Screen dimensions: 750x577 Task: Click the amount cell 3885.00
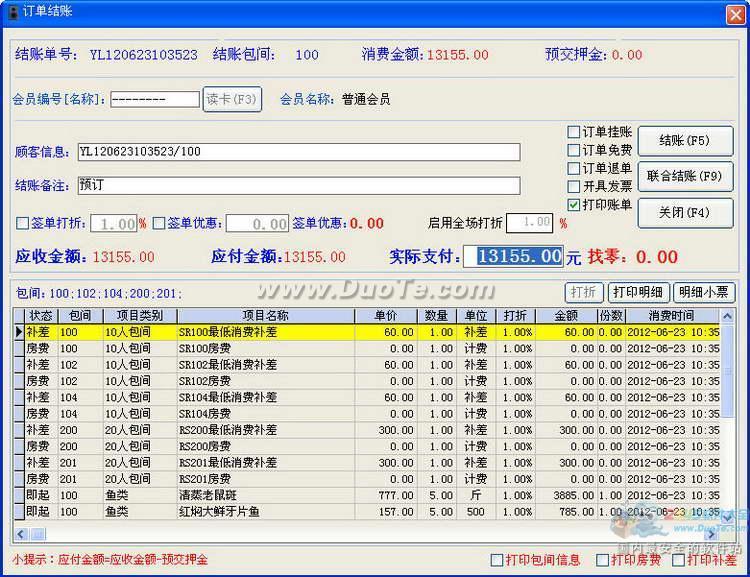coord(566,495)
